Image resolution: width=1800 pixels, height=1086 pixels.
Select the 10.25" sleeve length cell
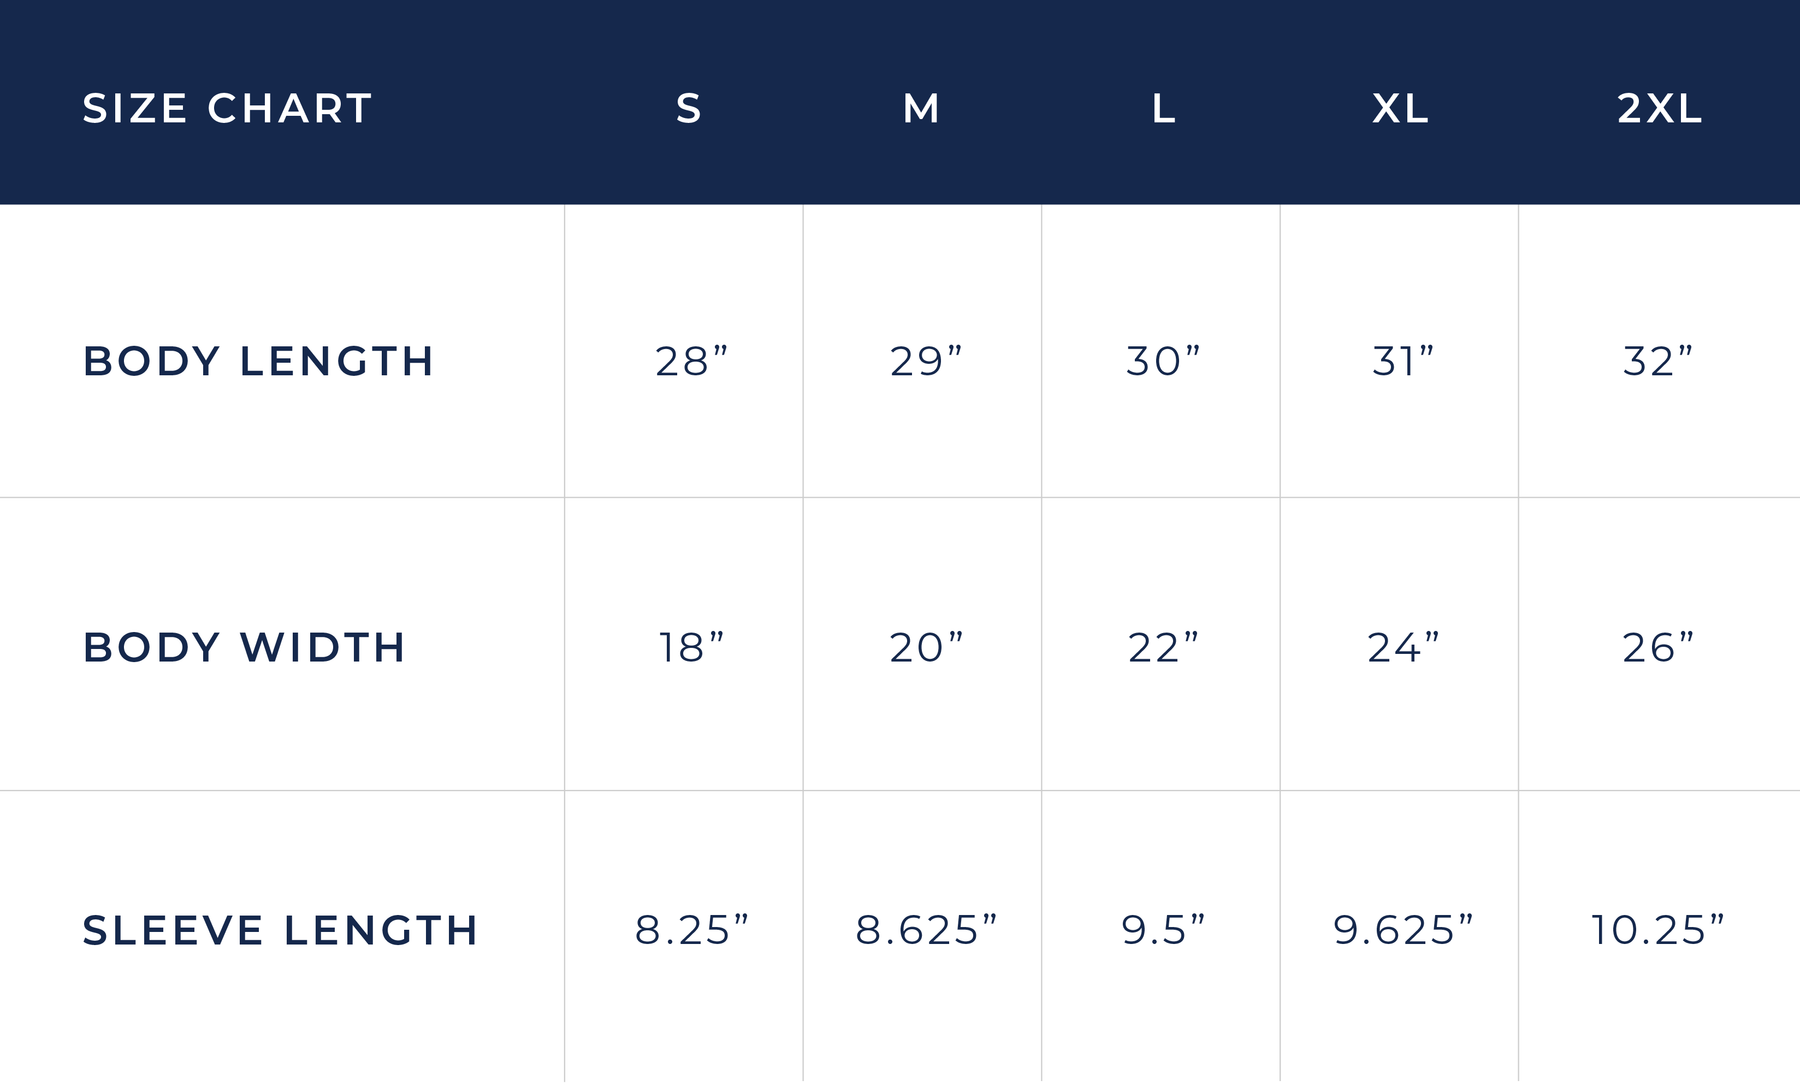point(1658,930)
